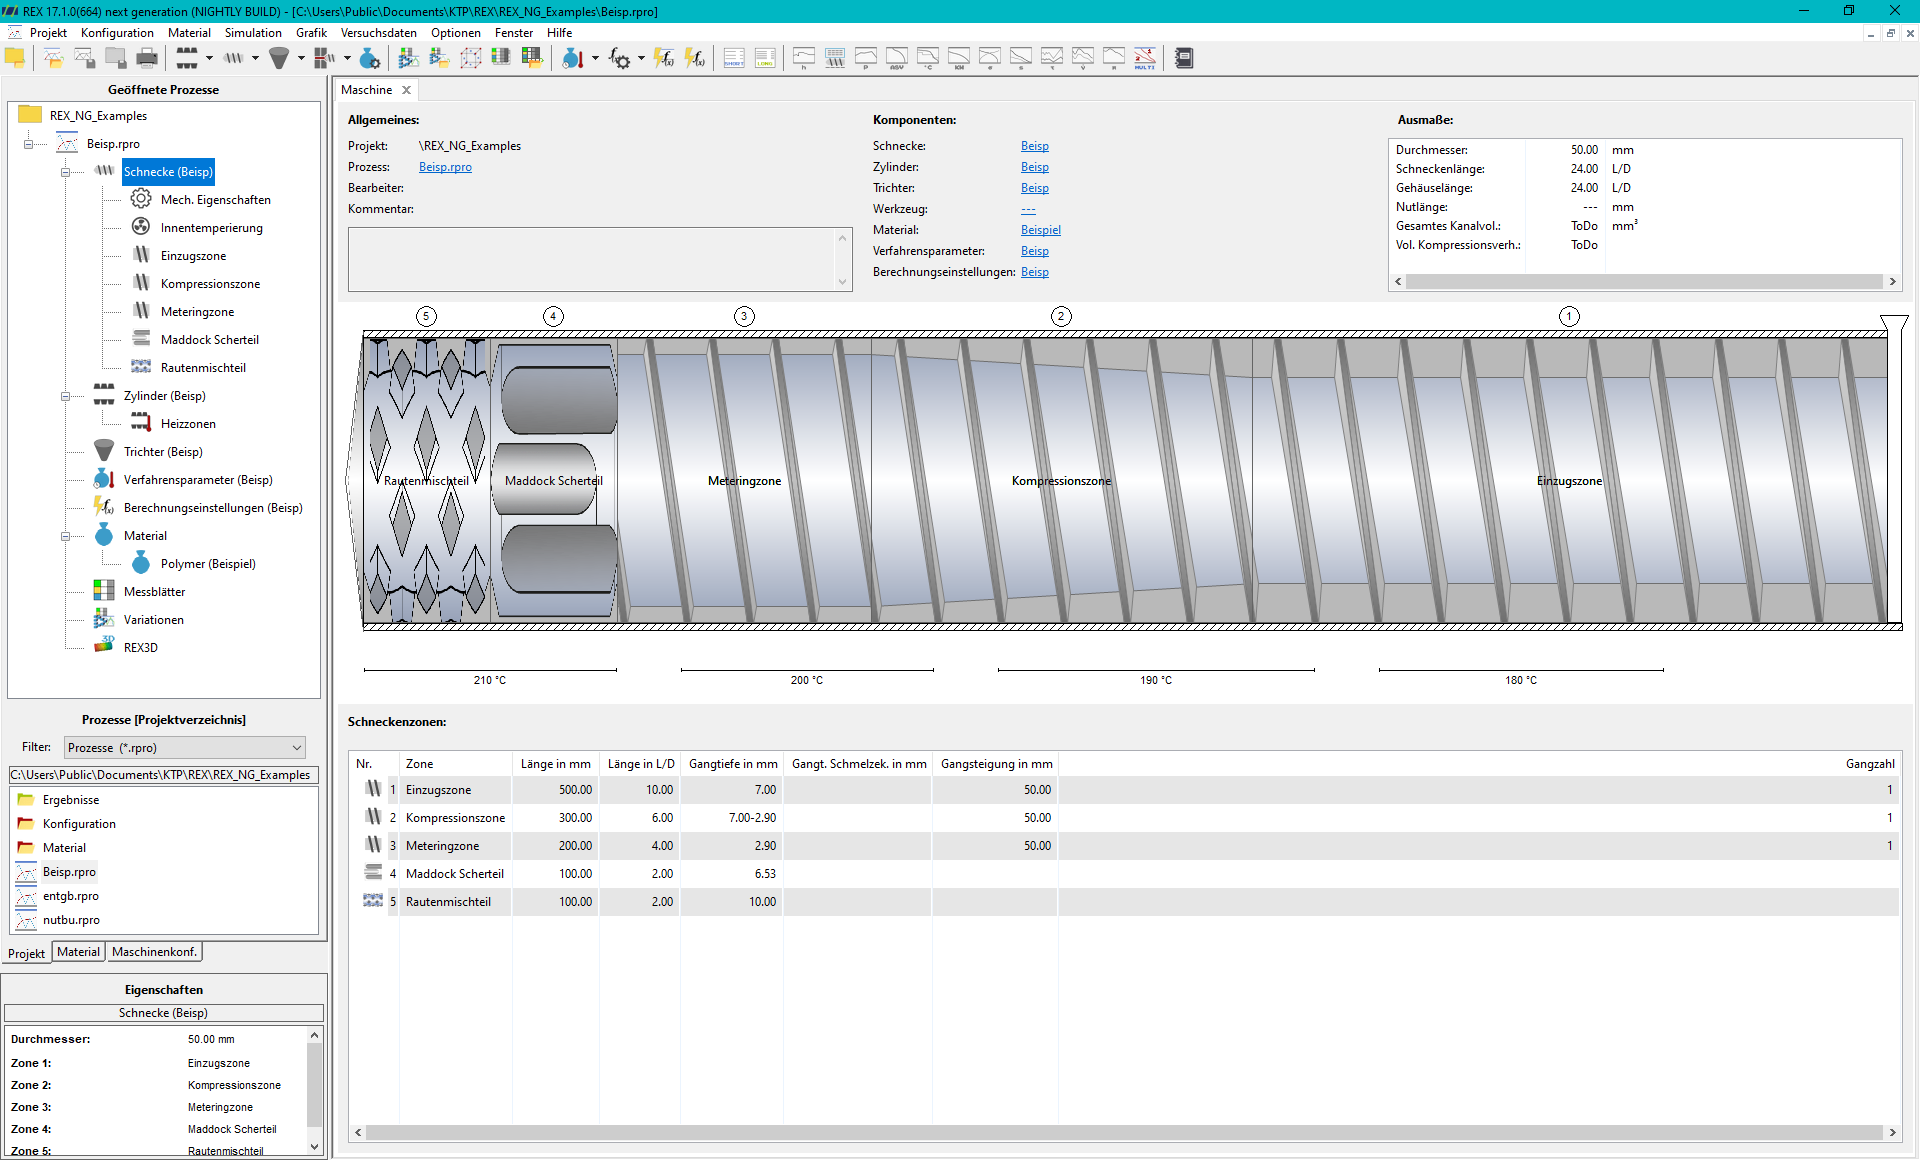Click the LONG report icon
This screenshot has height=1160, width=1920.
(765, 58)
